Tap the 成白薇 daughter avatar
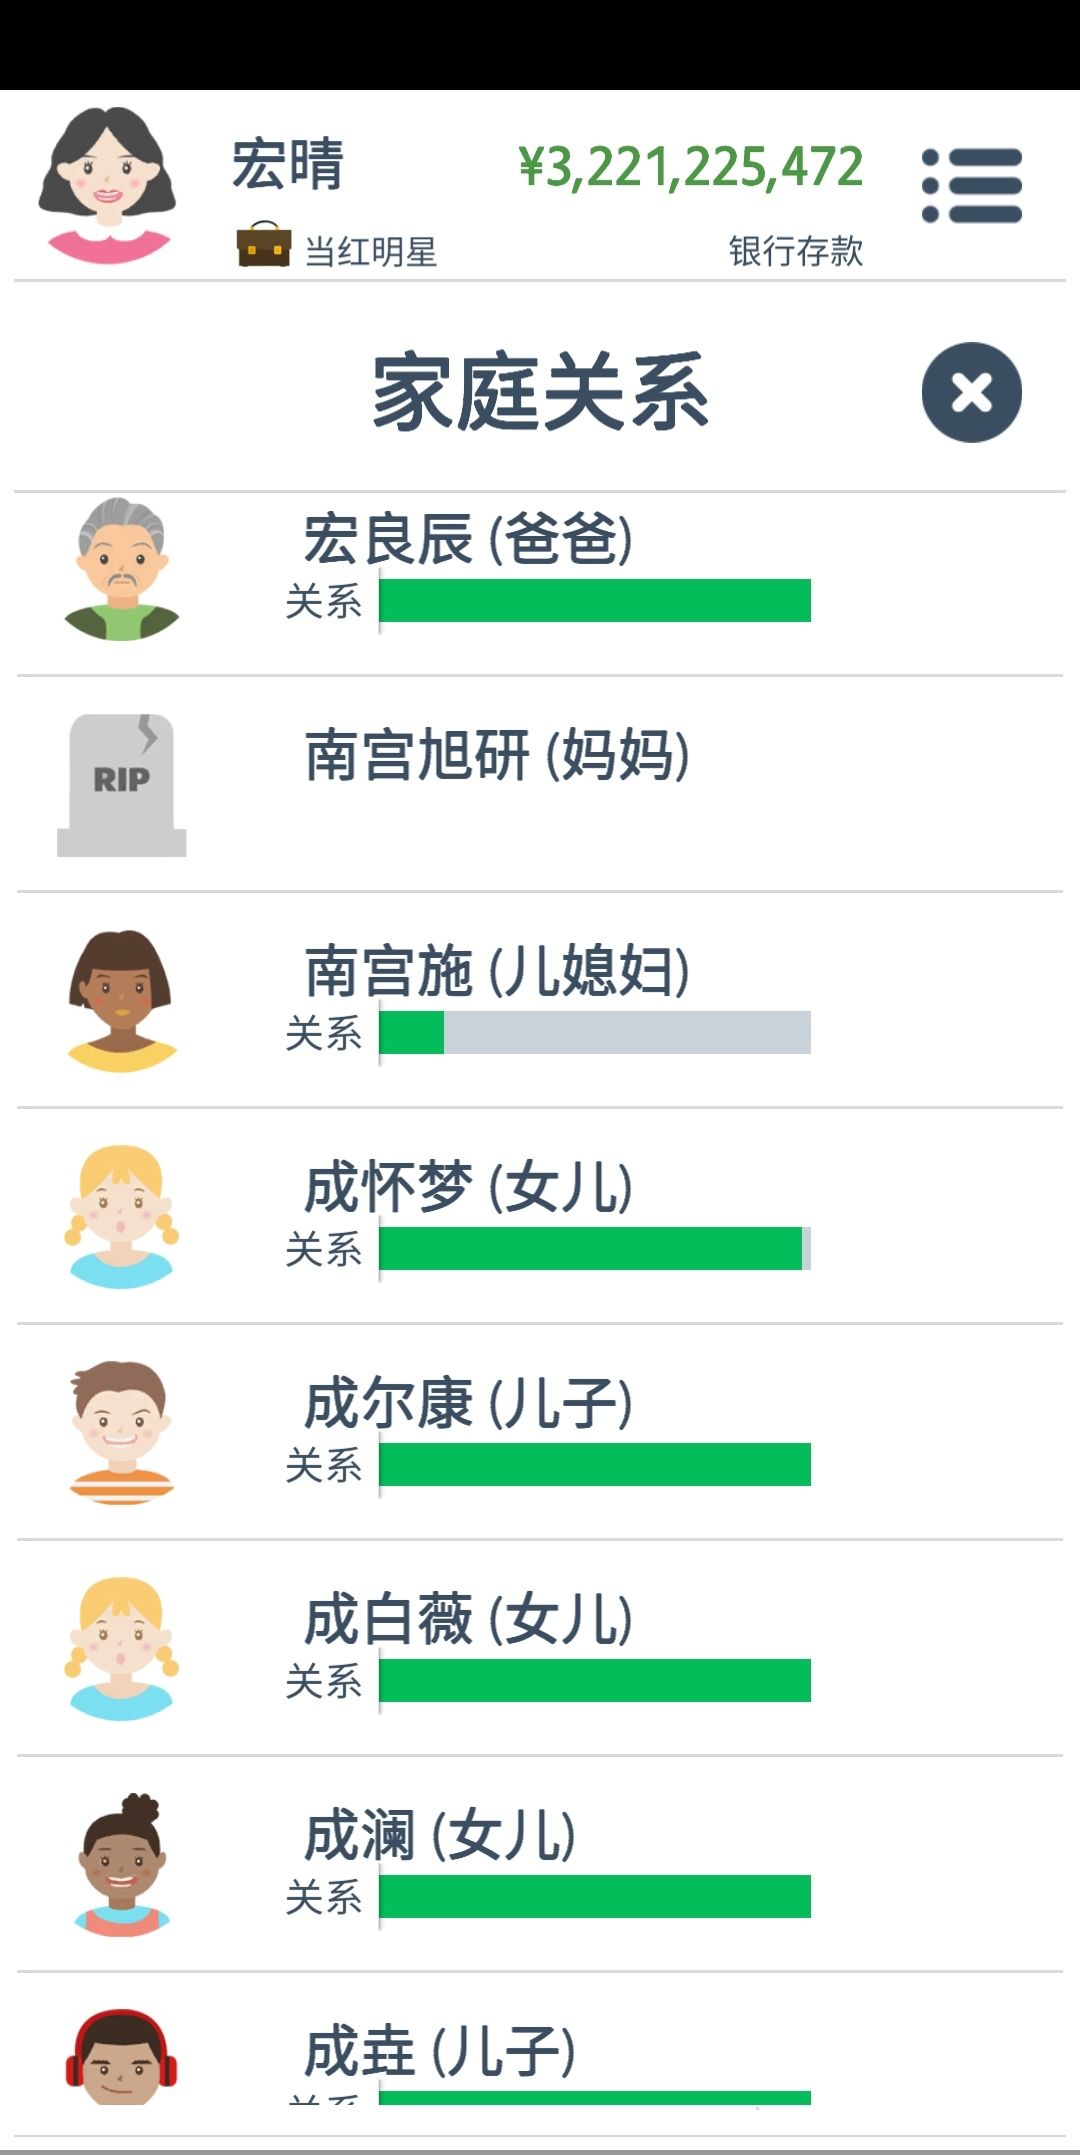The image size is (1080, 2155). [122, 1649]
